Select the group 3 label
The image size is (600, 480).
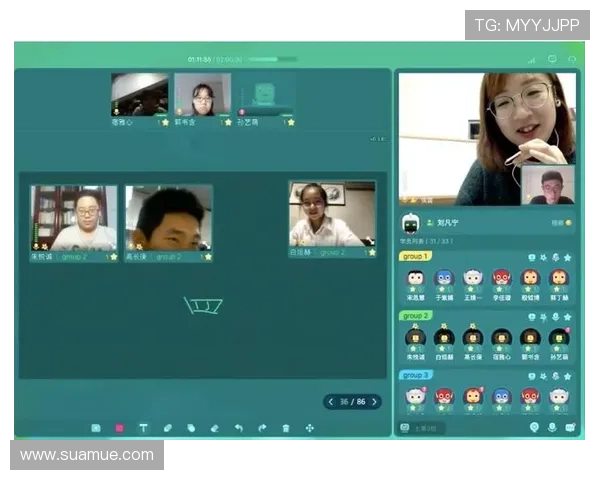coord(416,375)
